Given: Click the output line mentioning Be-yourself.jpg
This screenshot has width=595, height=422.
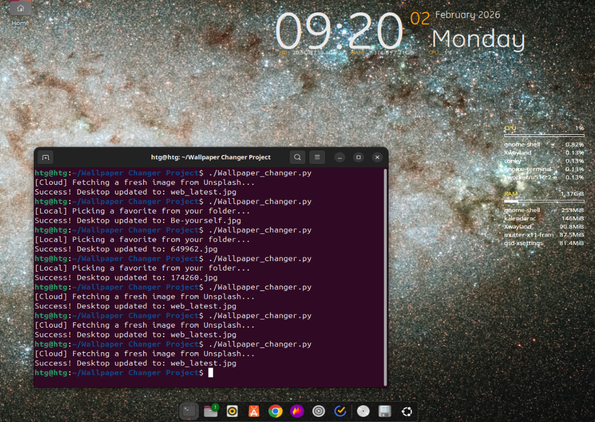Looking at the screenshot, I should 138,220.
